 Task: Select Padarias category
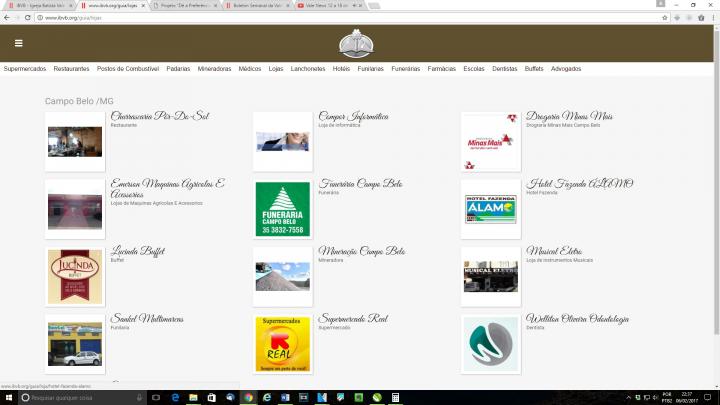click(x=178, y=69)
